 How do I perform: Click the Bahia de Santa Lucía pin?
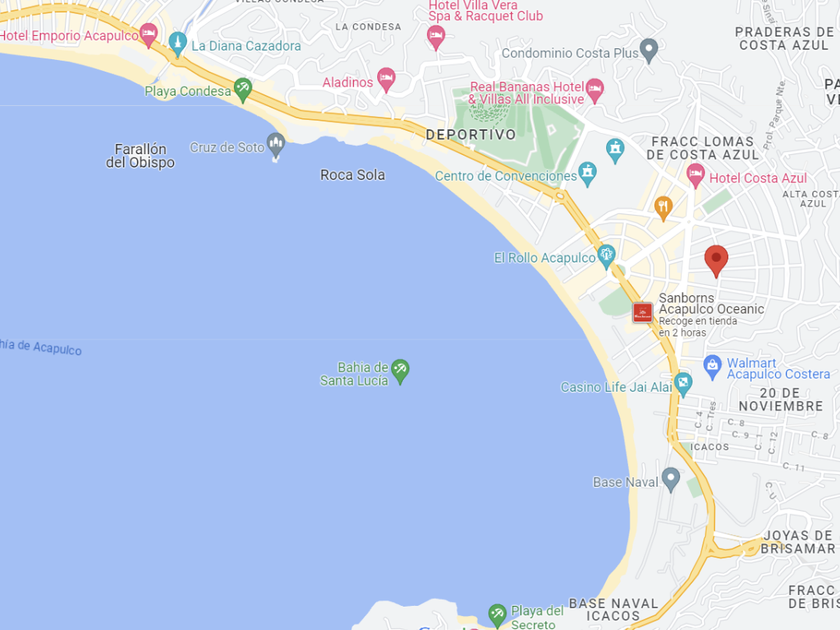click(400, 371)
